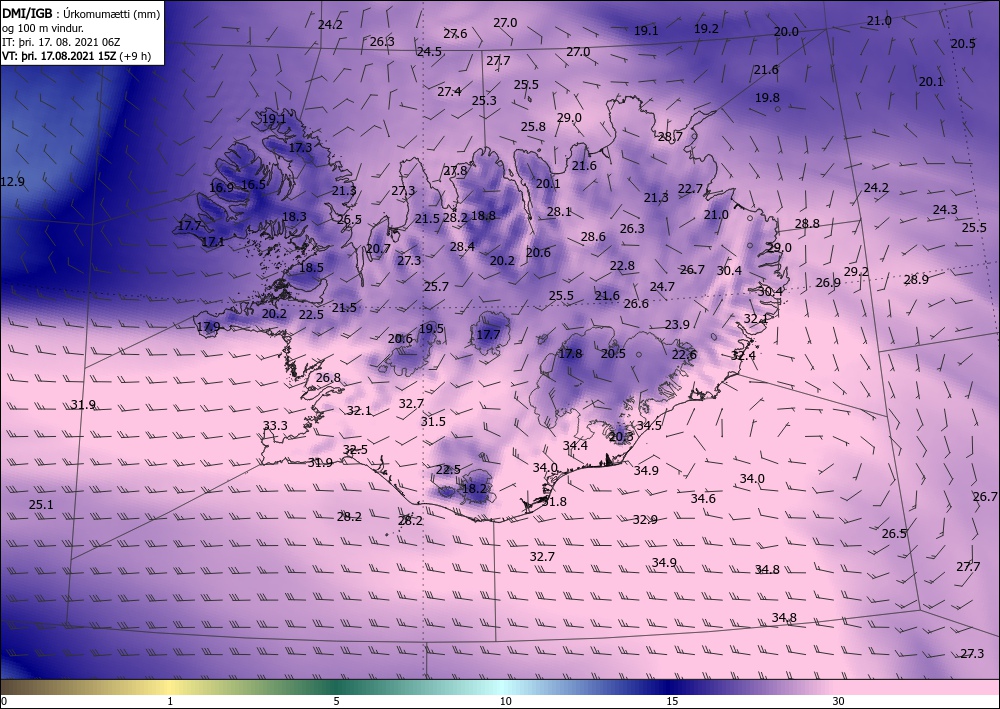Click the 26.6 value on the map

tap(636, 304)
